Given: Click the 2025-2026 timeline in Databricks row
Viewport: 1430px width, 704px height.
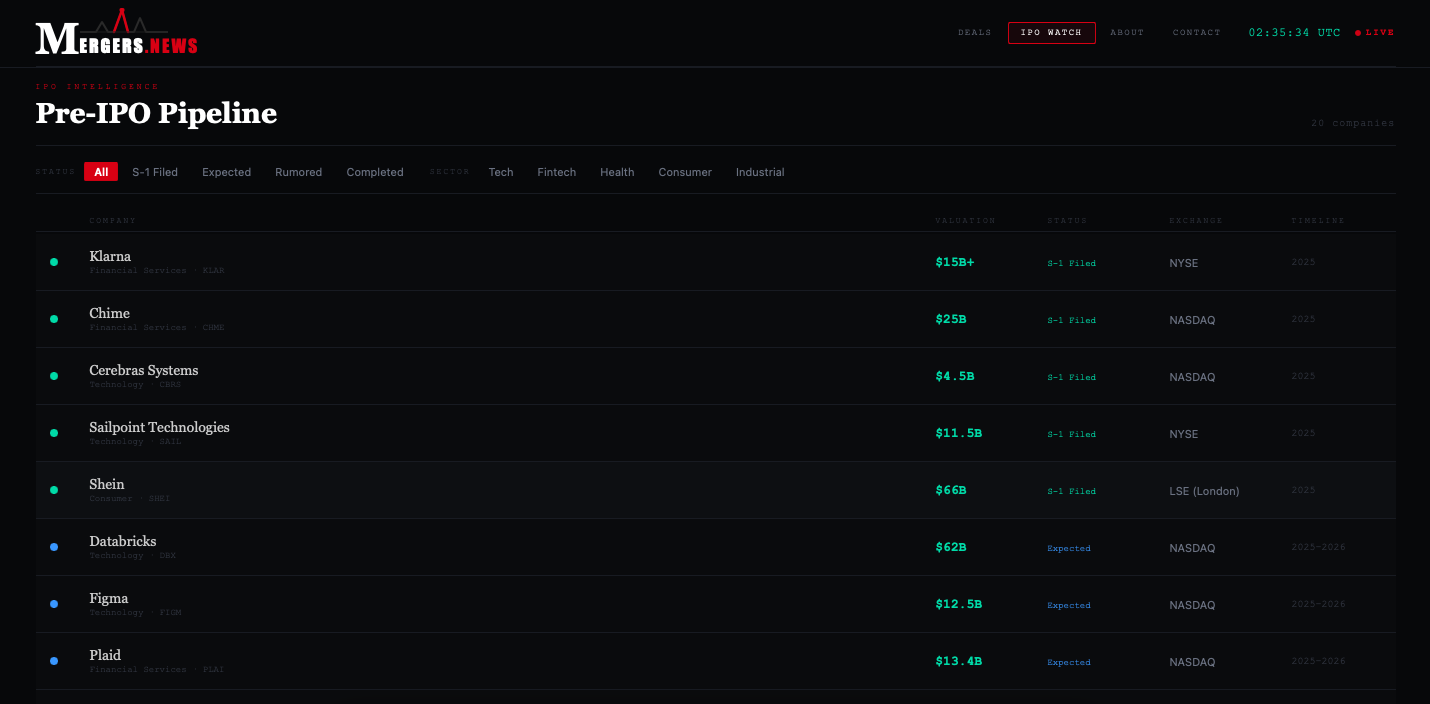Looking at the screenshot, I should pos(1318,547).
